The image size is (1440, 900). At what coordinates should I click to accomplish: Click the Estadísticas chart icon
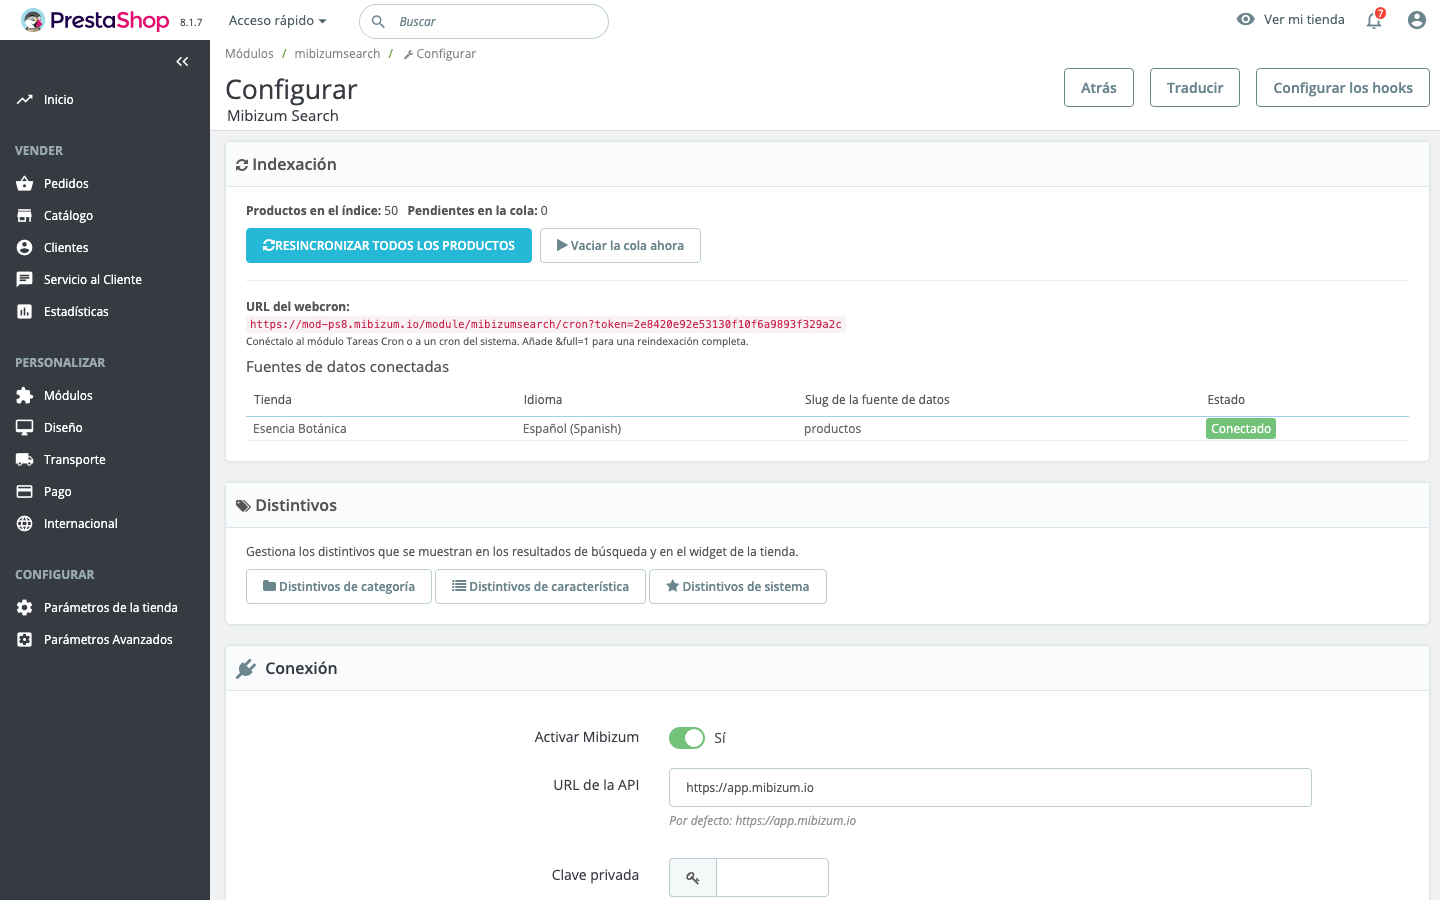pyautogui.click(x=25, y=312)
